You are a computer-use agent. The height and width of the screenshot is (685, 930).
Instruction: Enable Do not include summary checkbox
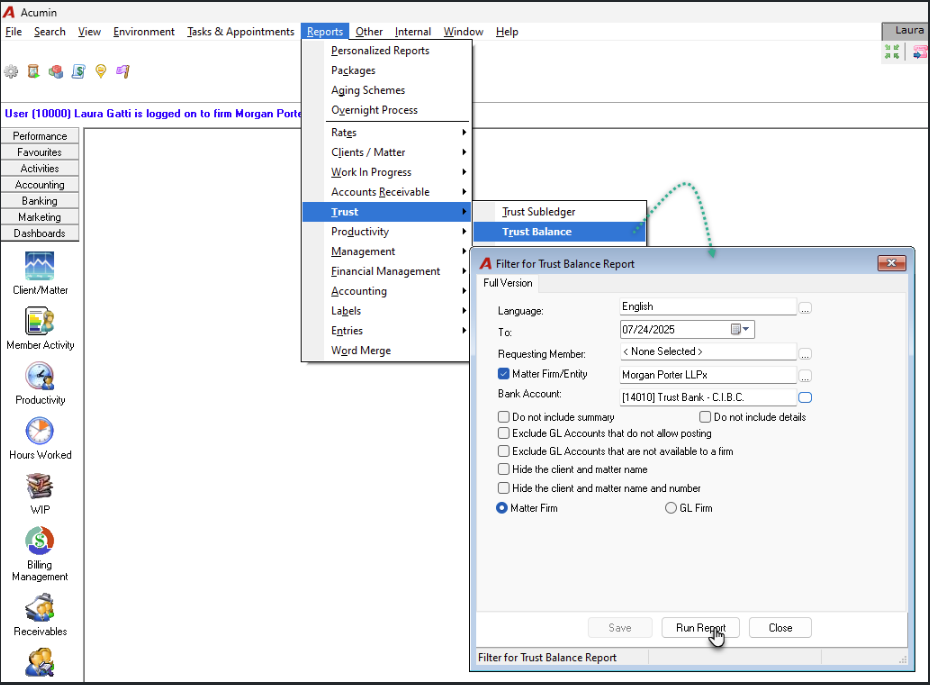504,417
